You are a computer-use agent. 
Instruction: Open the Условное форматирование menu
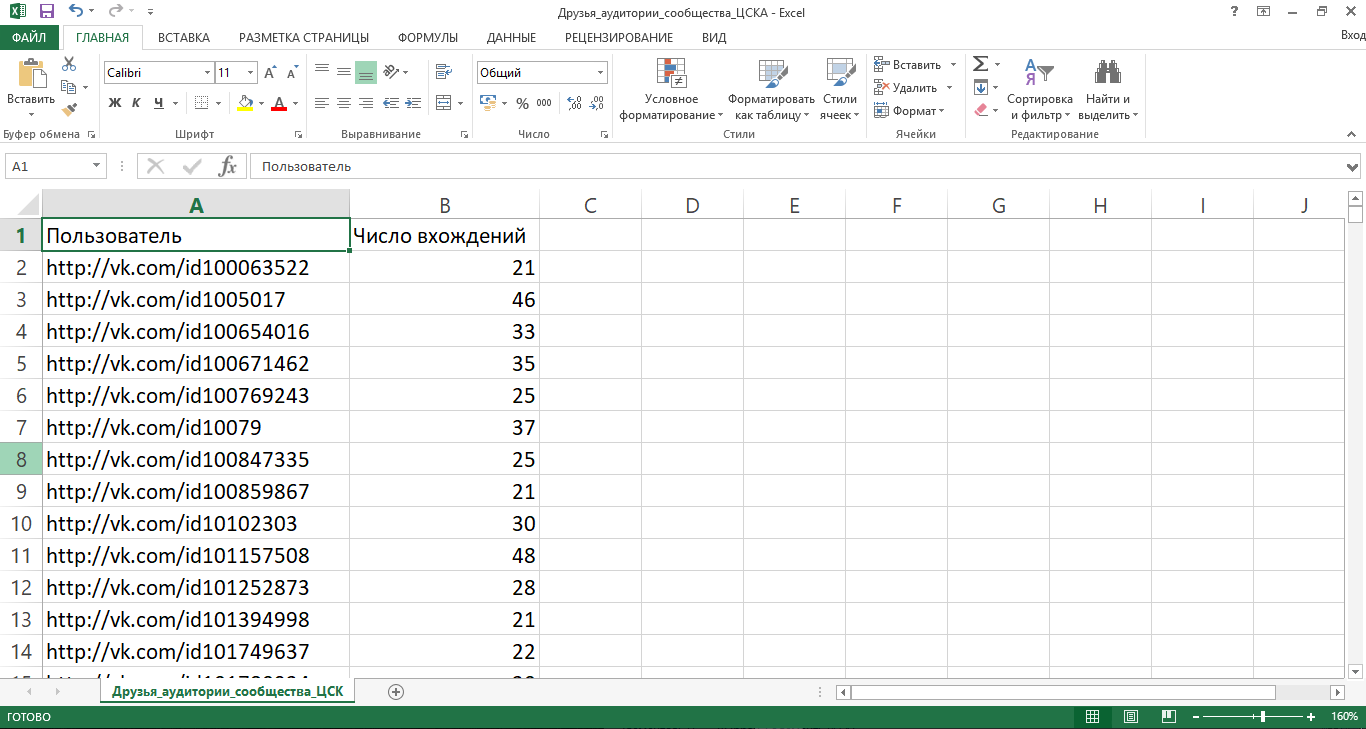tap(671, 89)
